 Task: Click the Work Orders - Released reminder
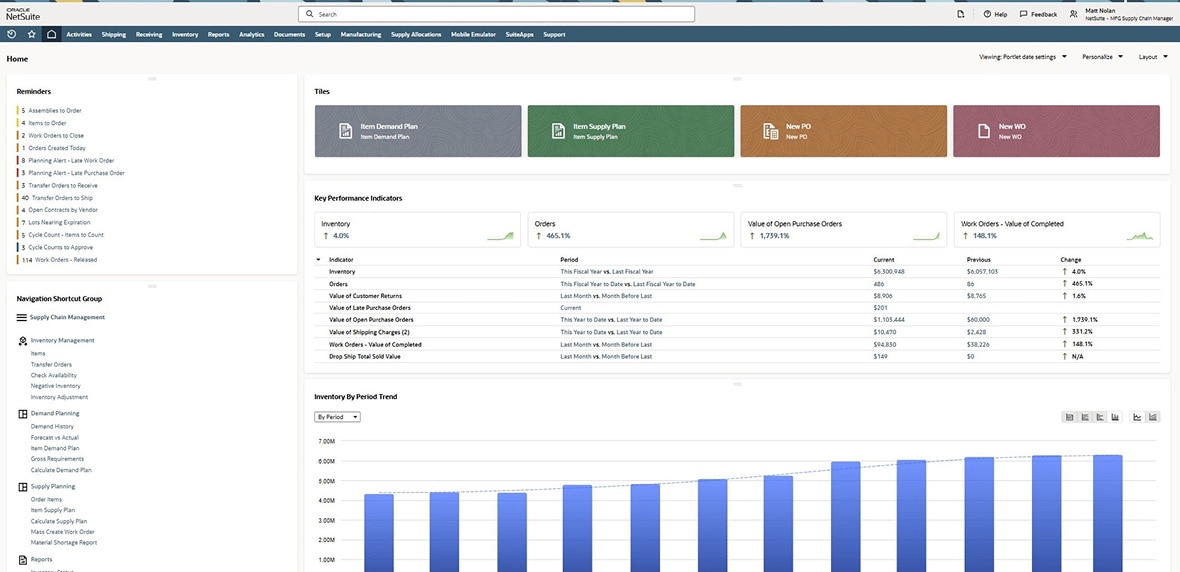[66, 260]
